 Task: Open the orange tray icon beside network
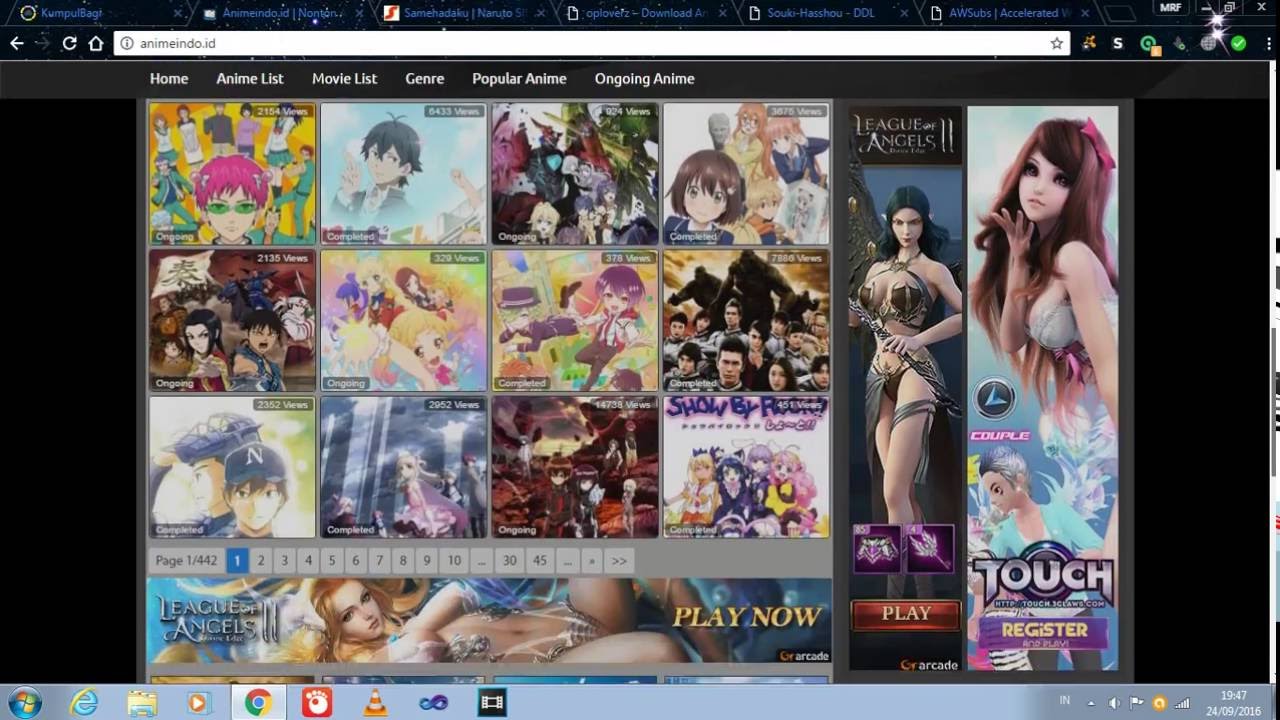tap(1160, 702)
